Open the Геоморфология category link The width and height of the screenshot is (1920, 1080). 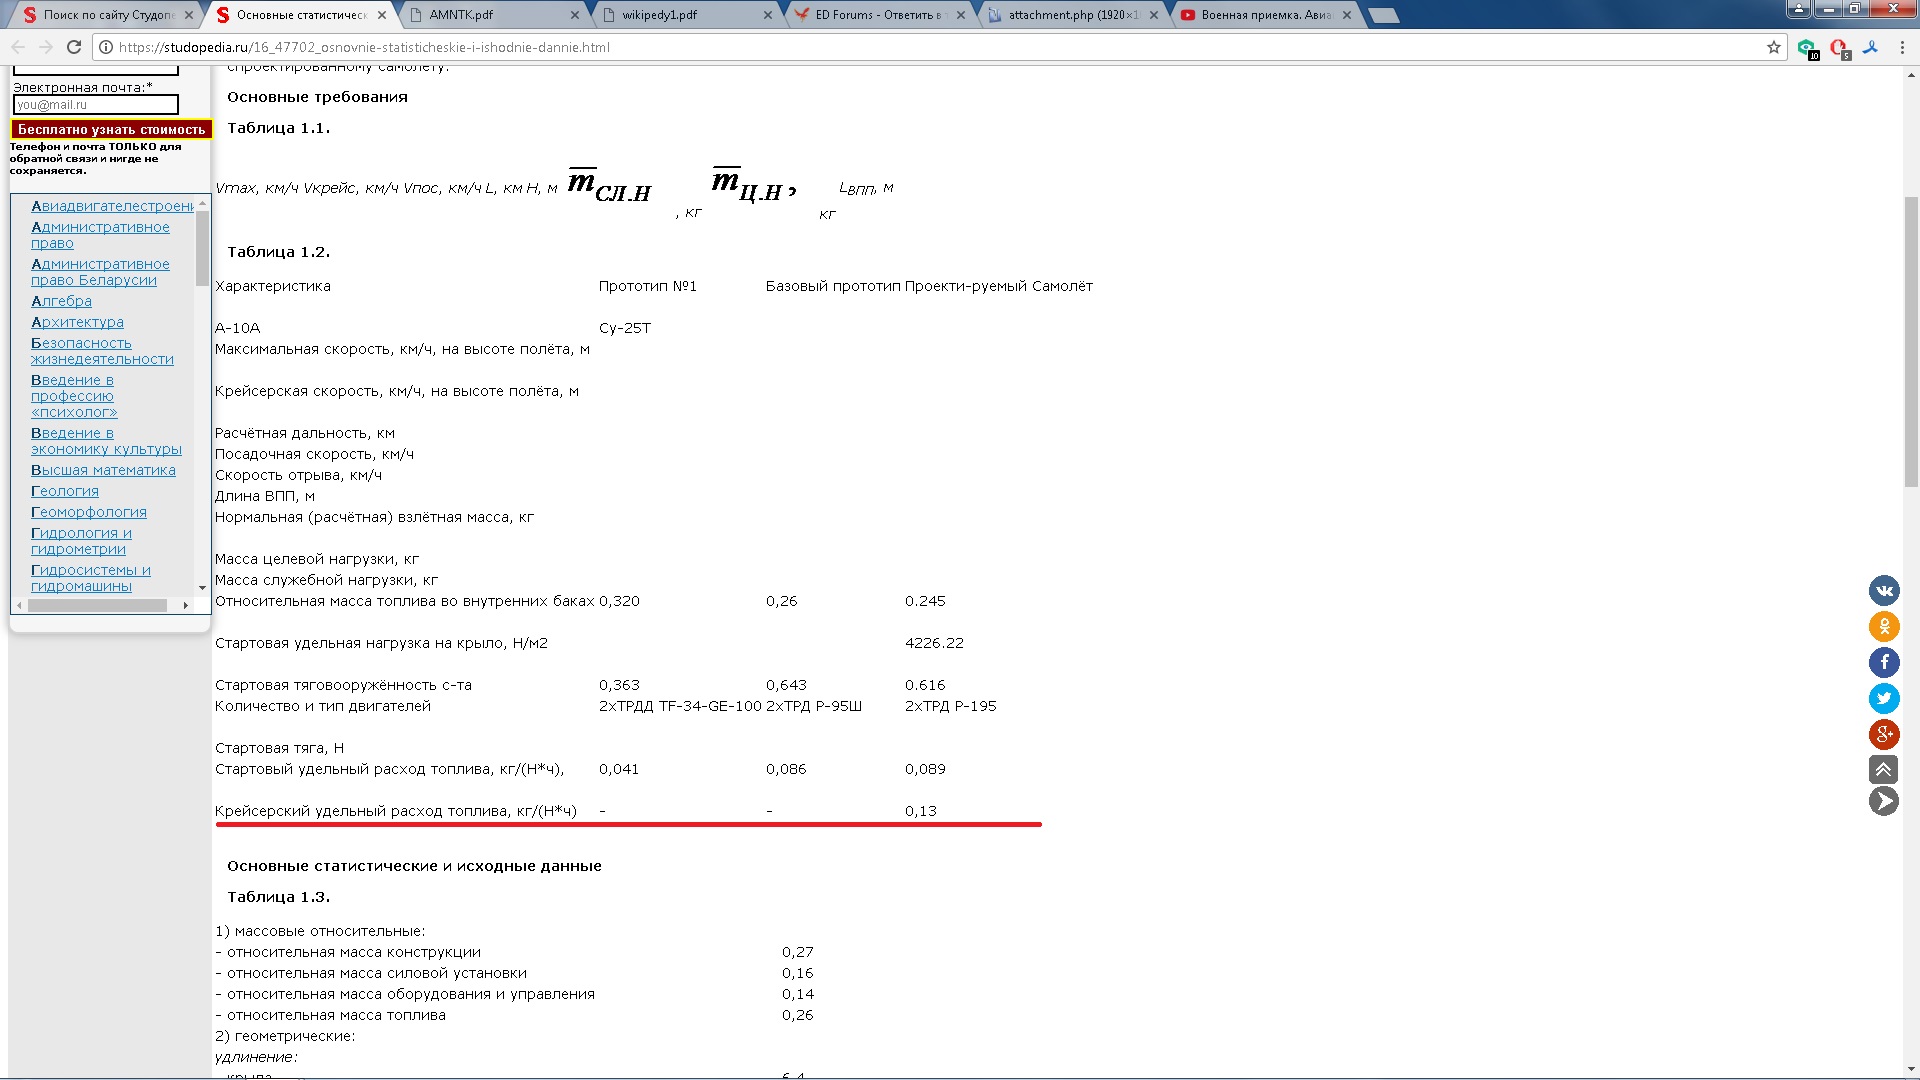pos(89,512)
